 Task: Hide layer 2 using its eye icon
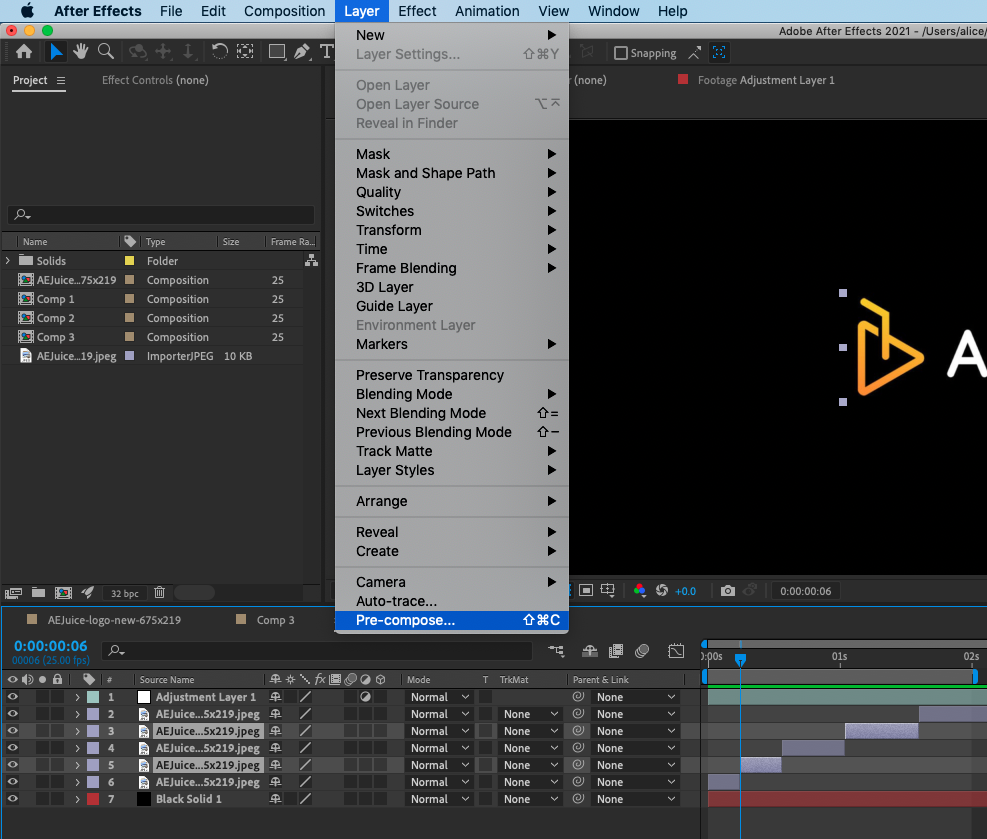(13, 714)
